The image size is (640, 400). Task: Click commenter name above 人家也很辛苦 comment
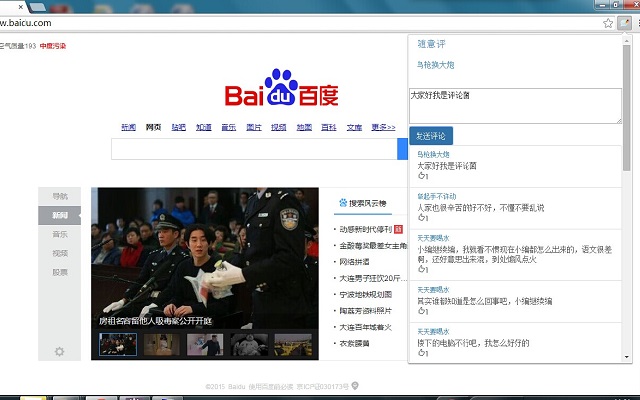pyautogui.click(x=437, y=196)
